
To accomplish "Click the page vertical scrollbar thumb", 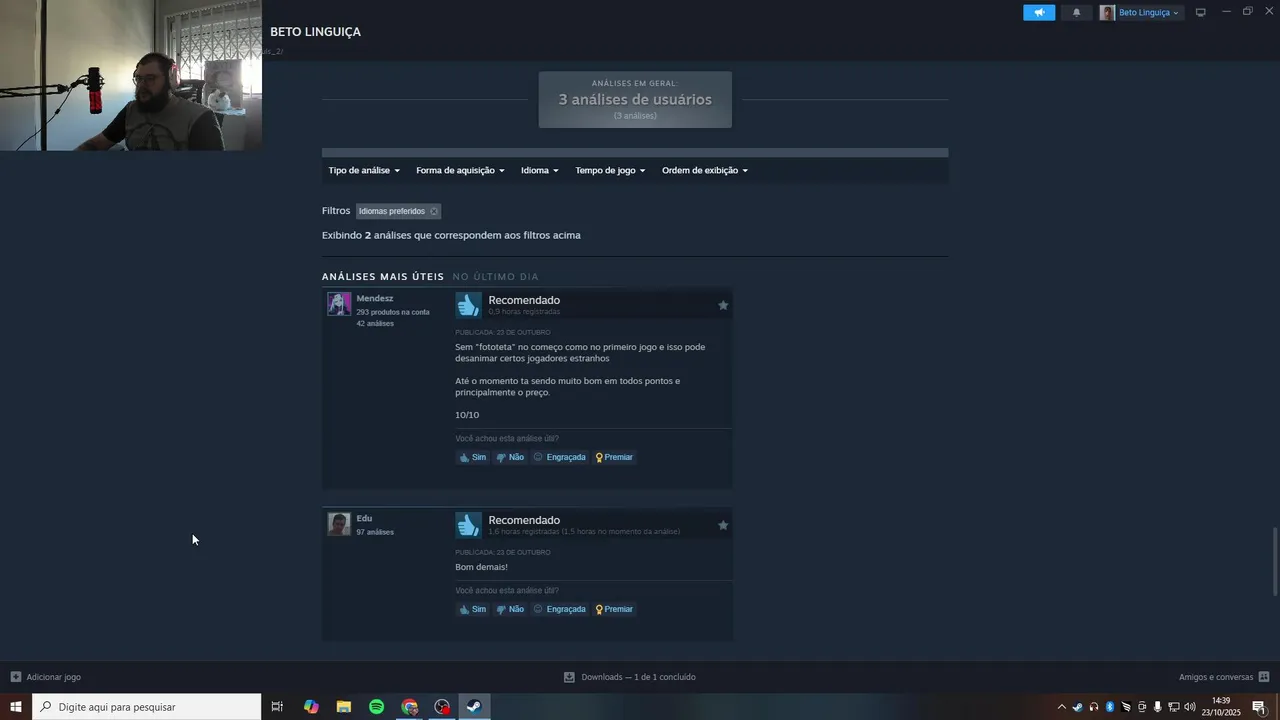I will [1275, 561].
